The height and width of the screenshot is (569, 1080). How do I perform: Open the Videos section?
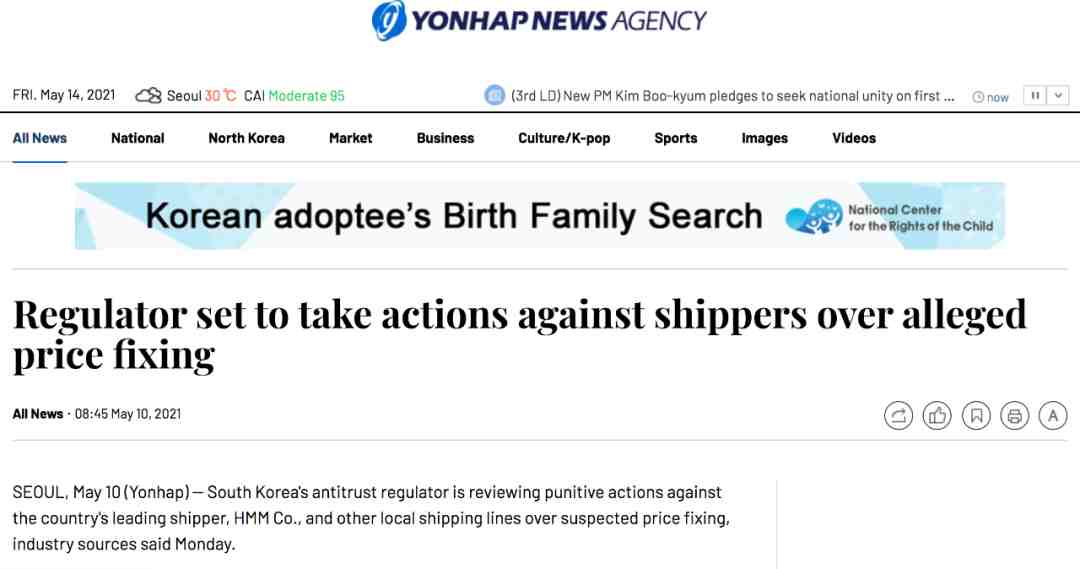click(x=854, y=138)
